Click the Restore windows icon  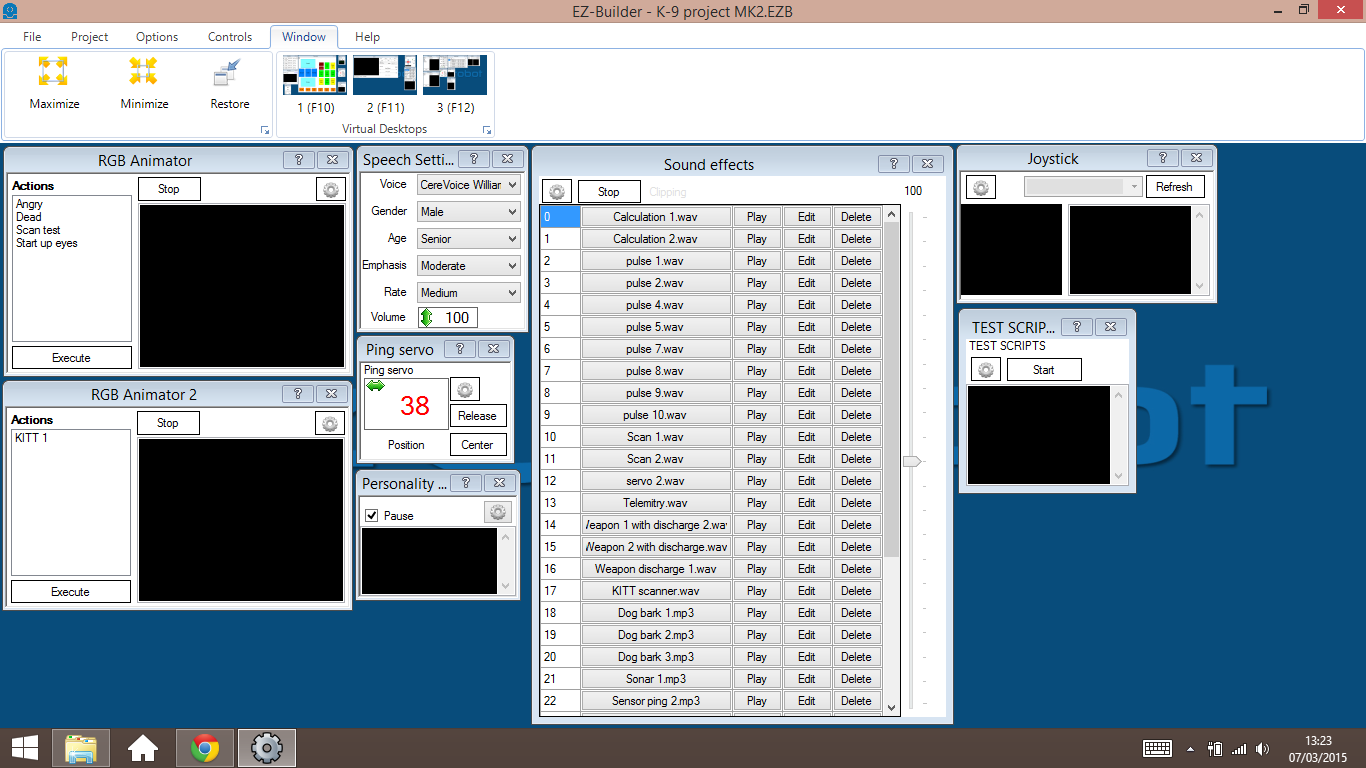point(227,71)
